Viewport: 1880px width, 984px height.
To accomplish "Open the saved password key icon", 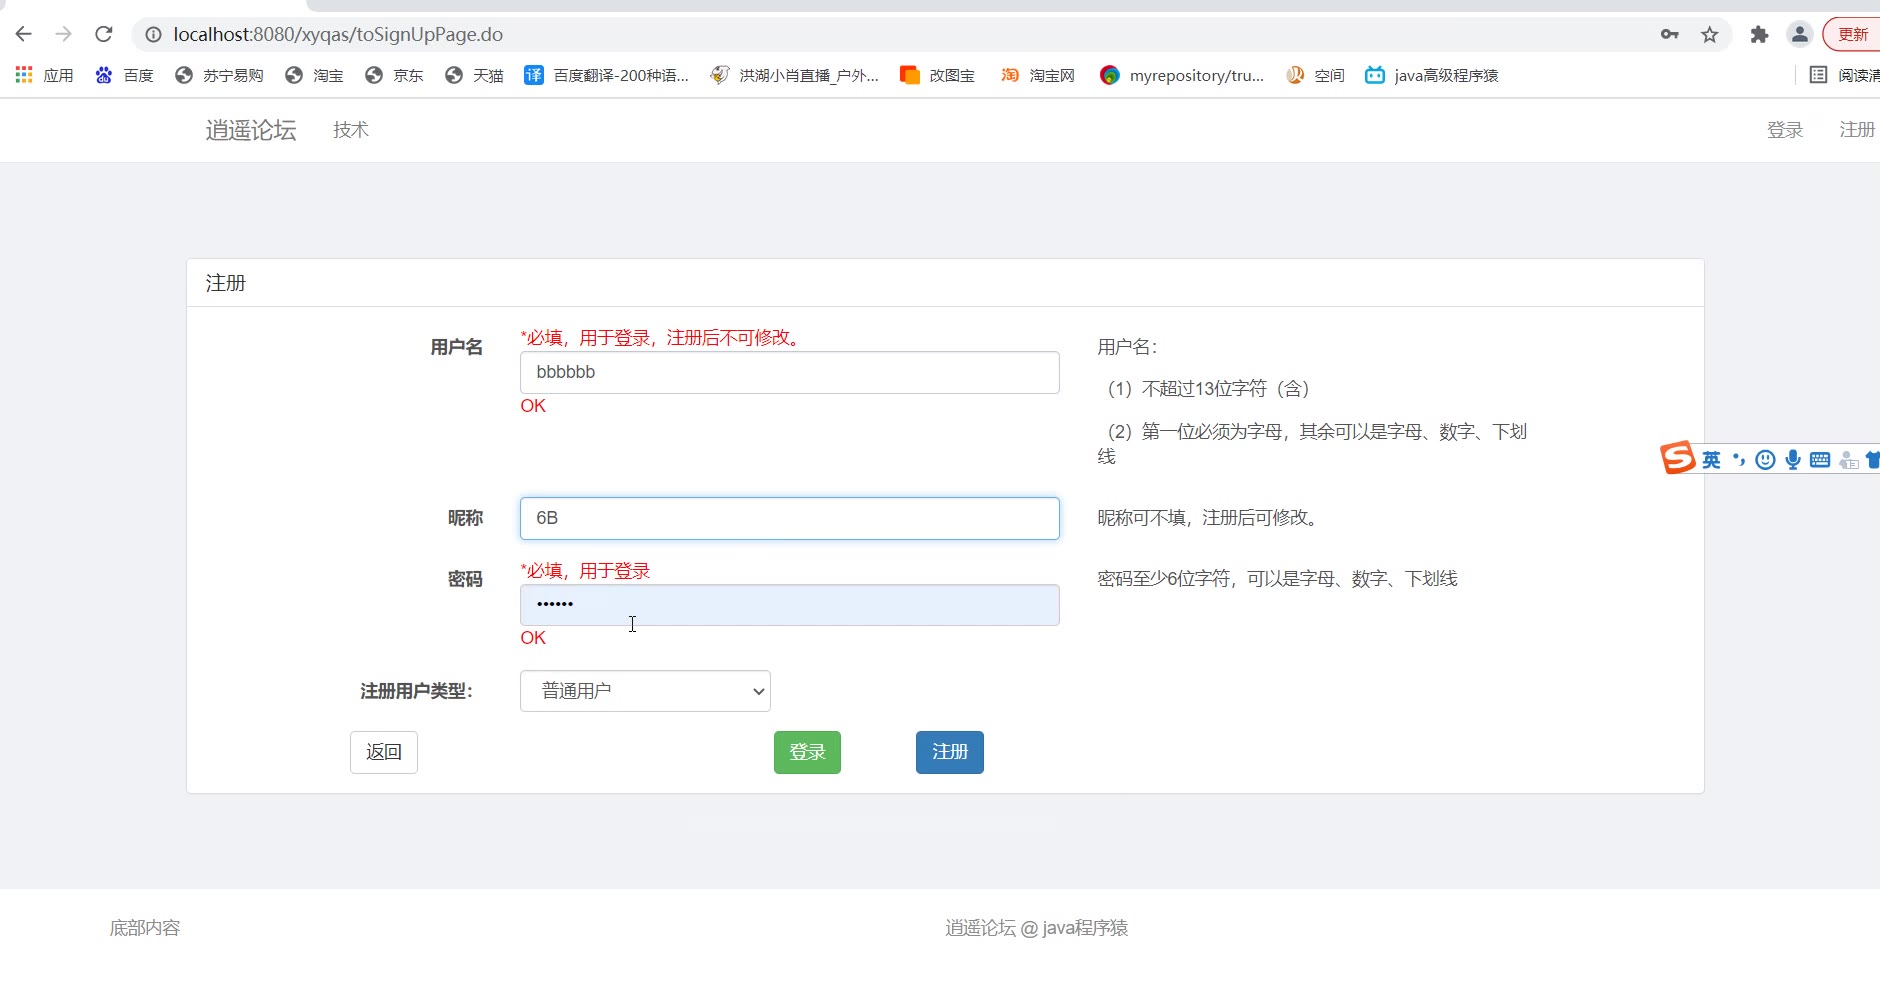I will (1669, 35).
